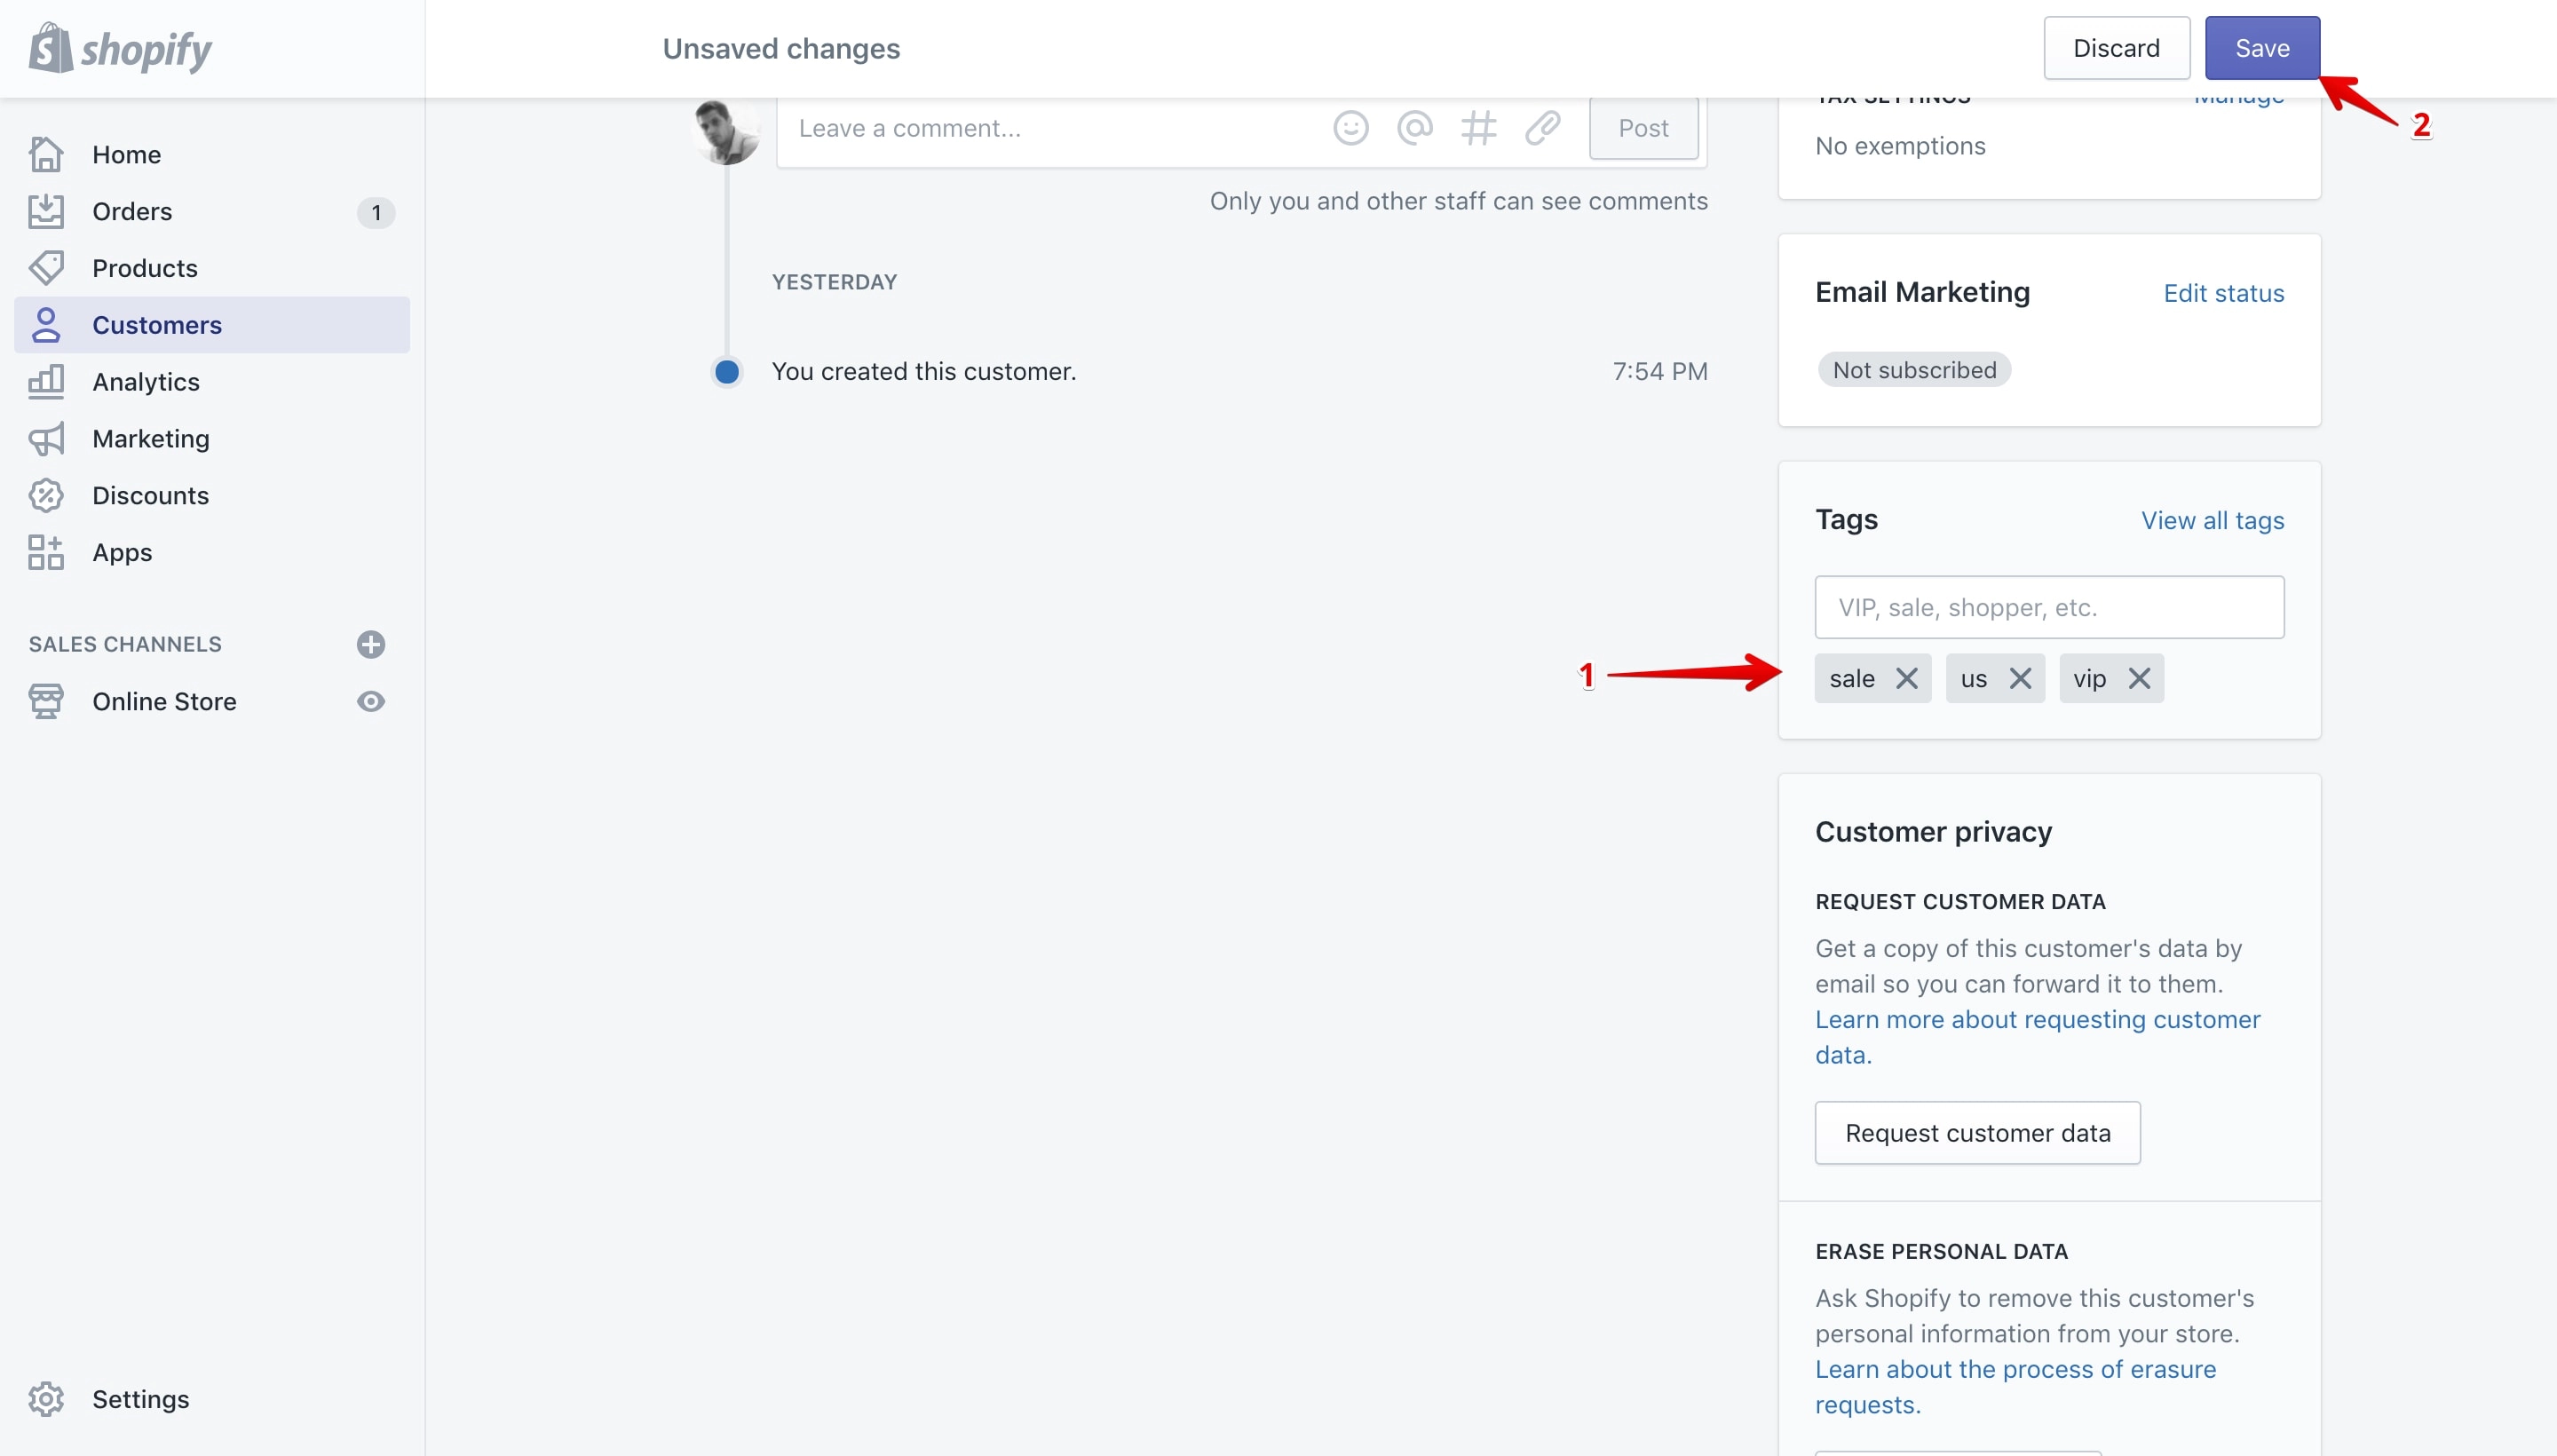This screenshot has height=1456, width=2557.
Task: Add a sales channel with plus icon
Action: [x=371, y=644]
